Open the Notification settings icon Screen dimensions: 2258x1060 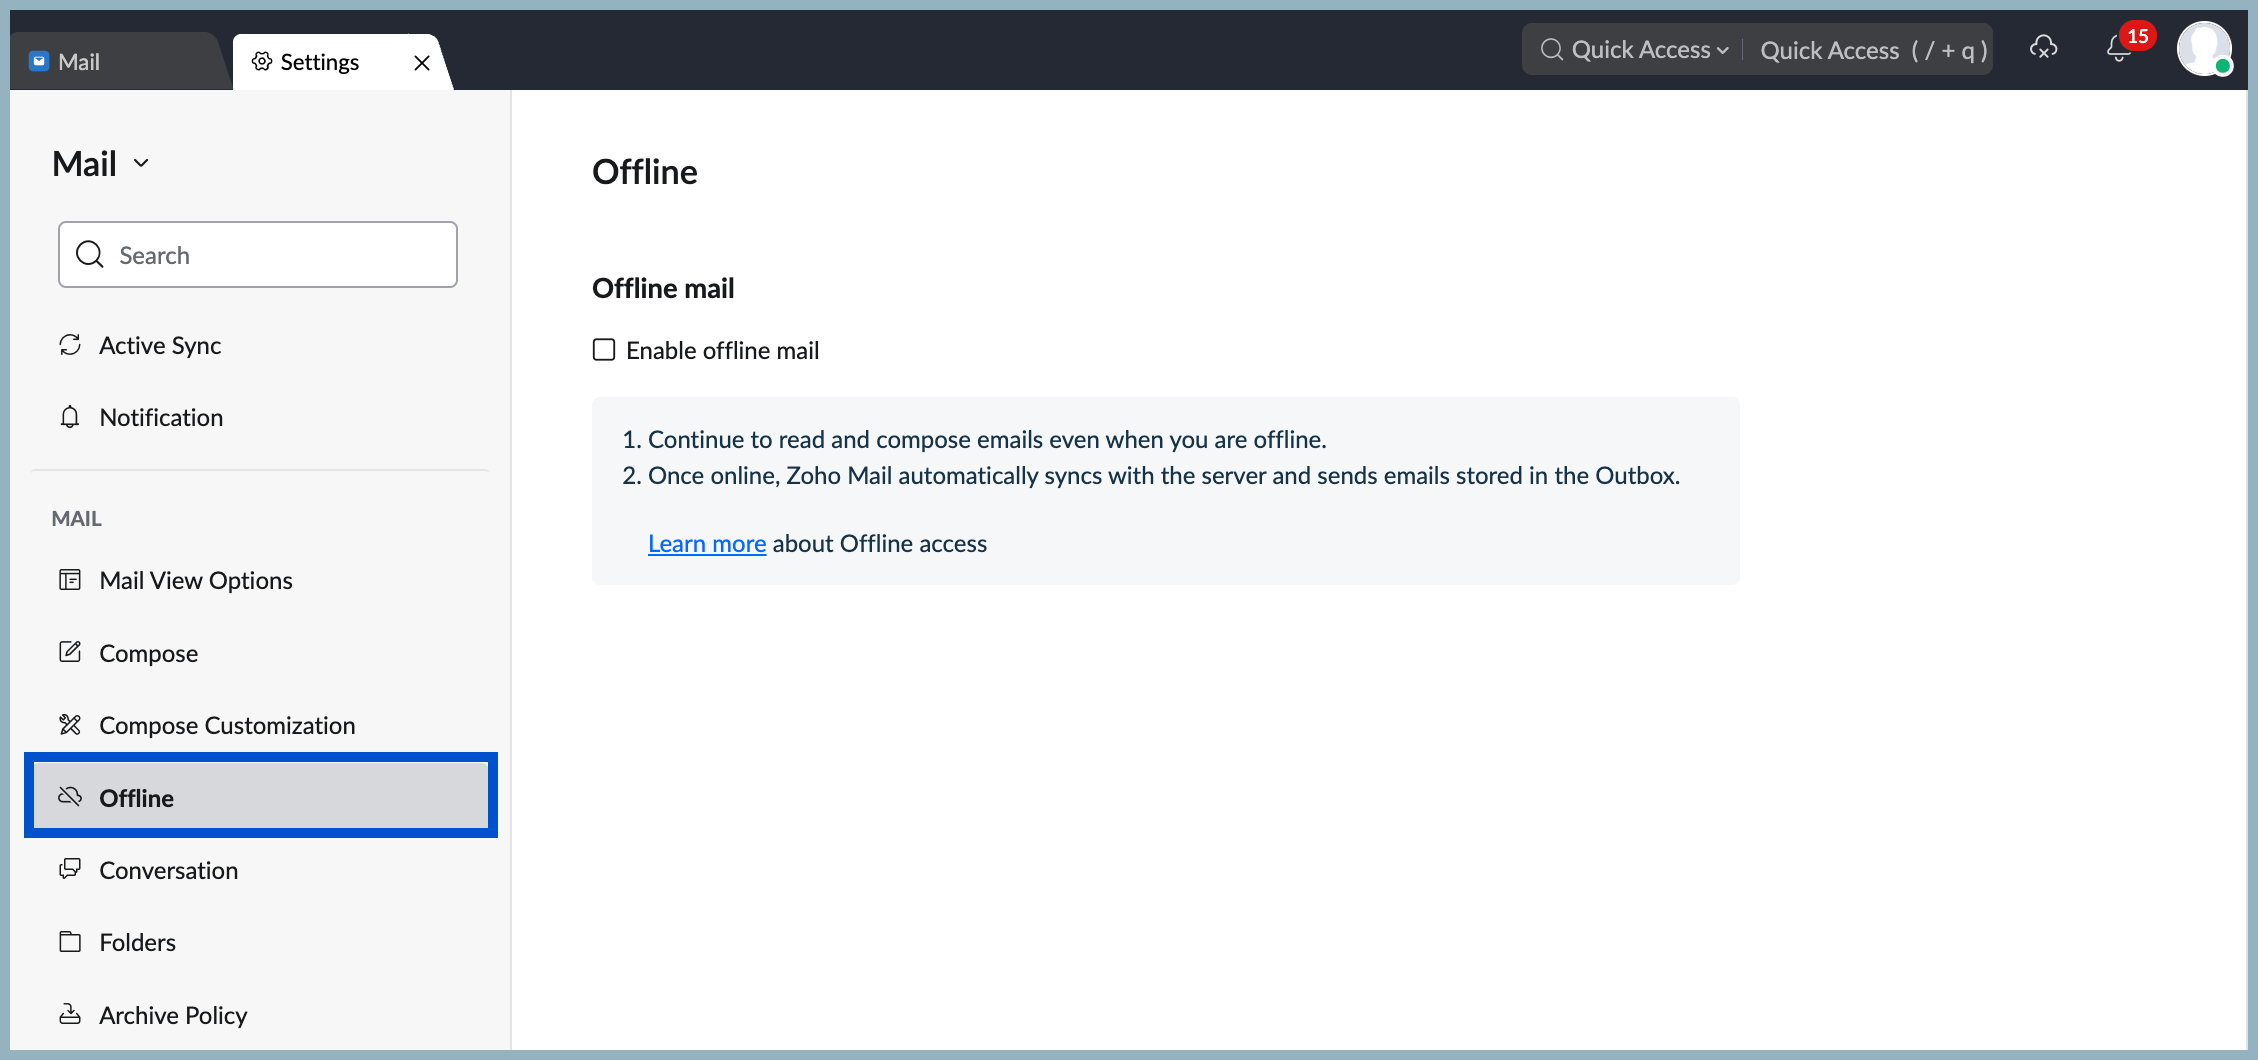click(x=69, y=417)
